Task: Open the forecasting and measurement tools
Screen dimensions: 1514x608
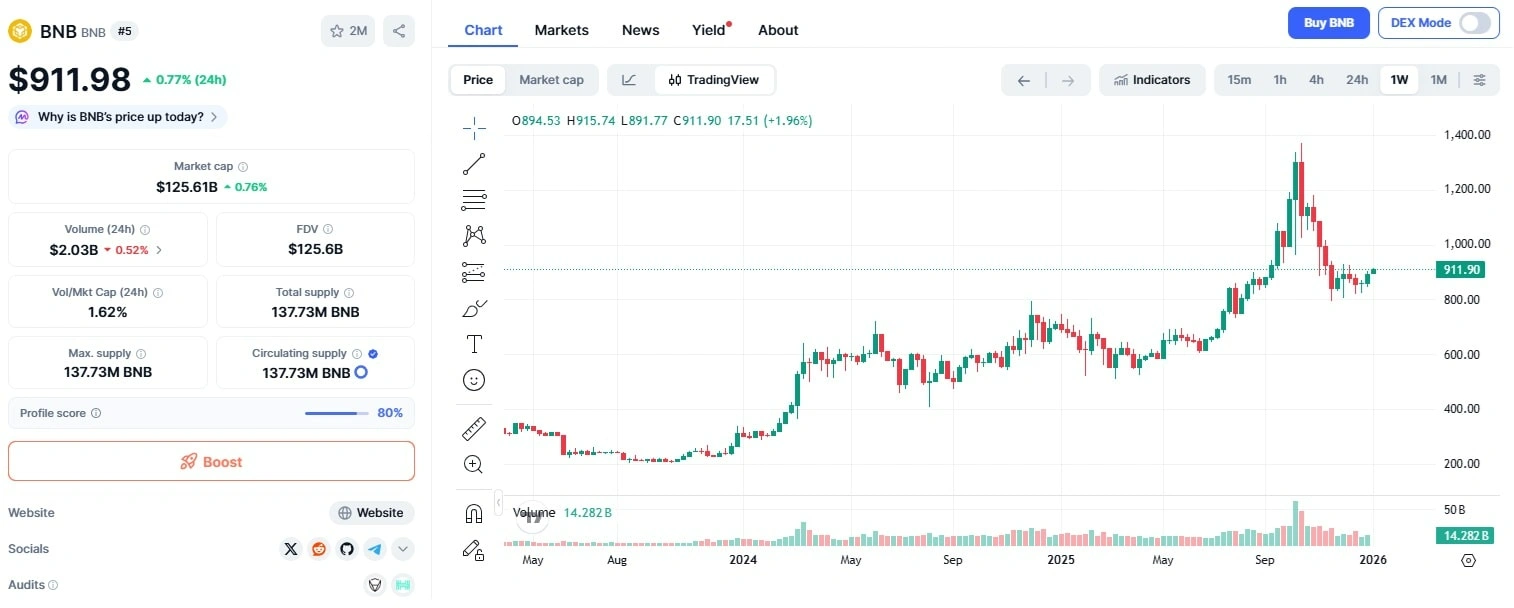Action: [x=474, y=272]
